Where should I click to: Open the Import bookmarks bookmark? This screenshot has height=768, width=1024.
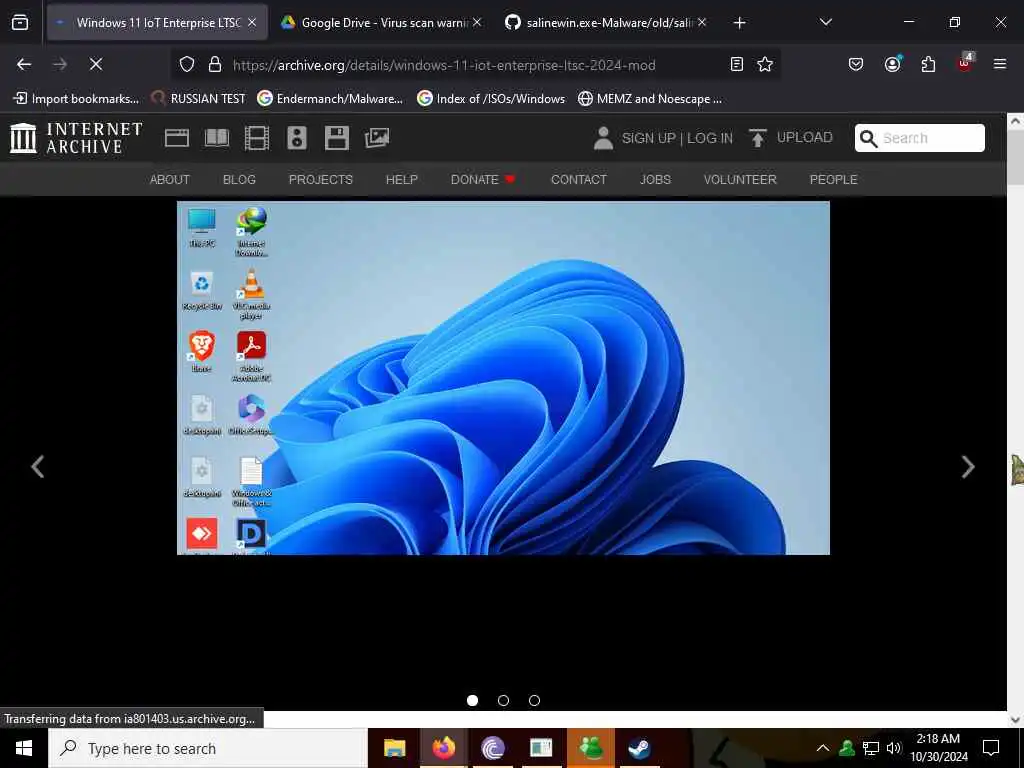click(76, 99)
